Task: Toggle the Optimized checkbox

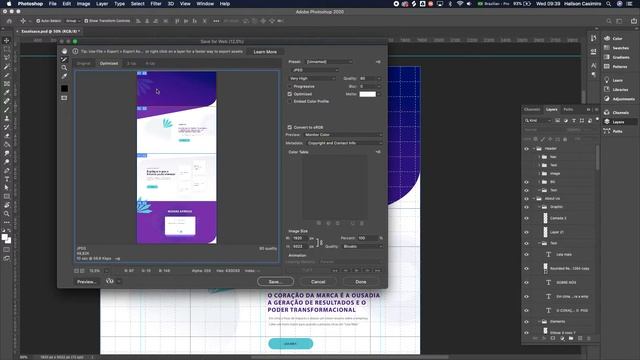Action: 290,94
